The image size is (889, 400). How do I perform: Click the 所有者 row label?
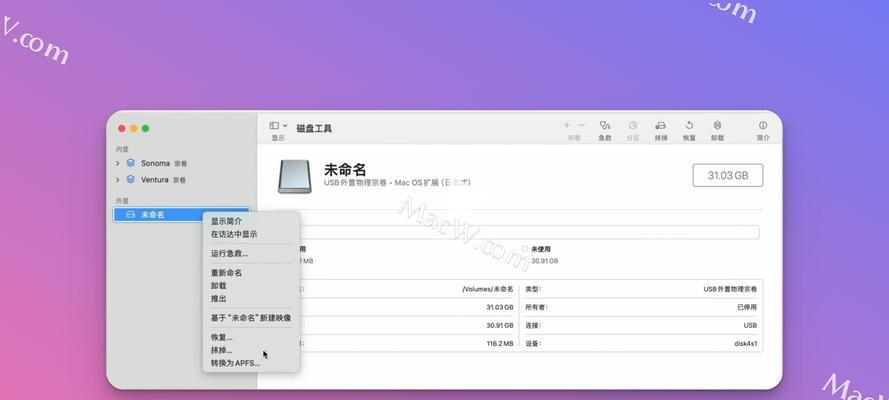click(x=536, y=307)
